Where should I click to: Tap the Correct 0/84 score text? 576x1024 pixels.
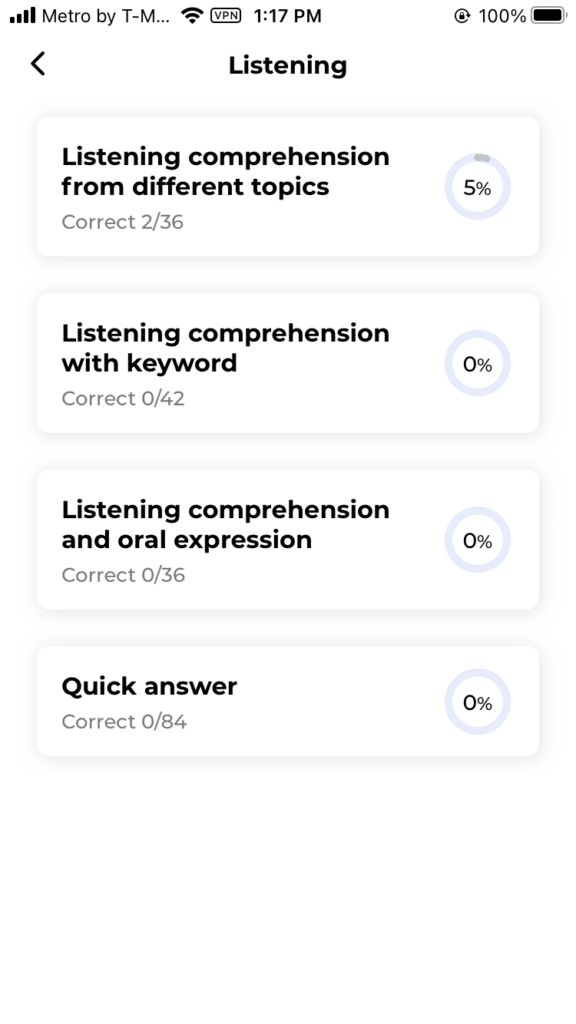point(124,721)
